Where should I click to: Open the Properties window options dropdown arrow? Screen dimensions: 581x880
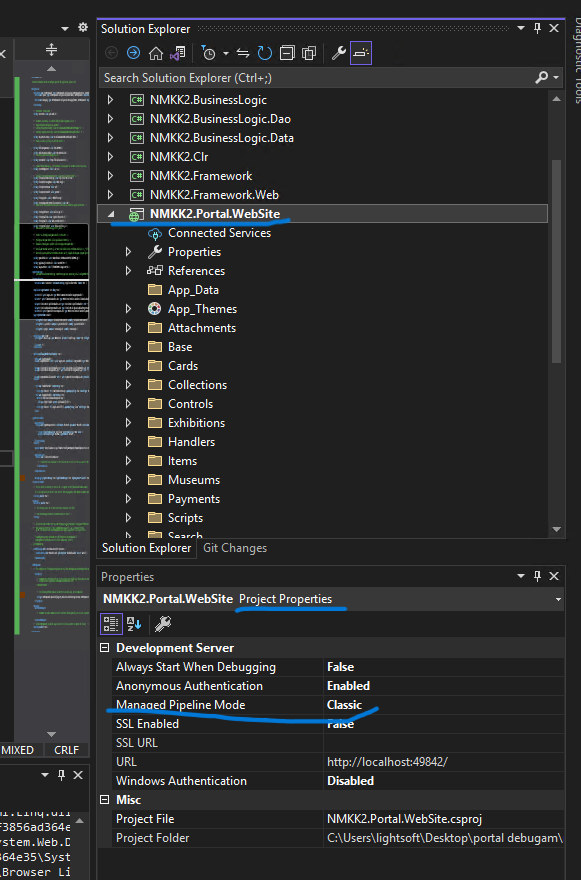click(x=521, y=576)
